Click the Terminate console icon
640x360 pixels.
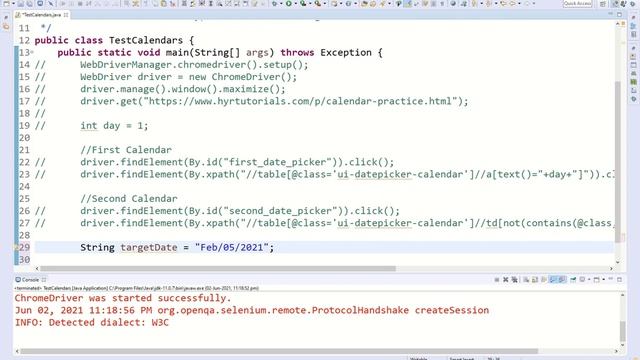tap(497, 280)
